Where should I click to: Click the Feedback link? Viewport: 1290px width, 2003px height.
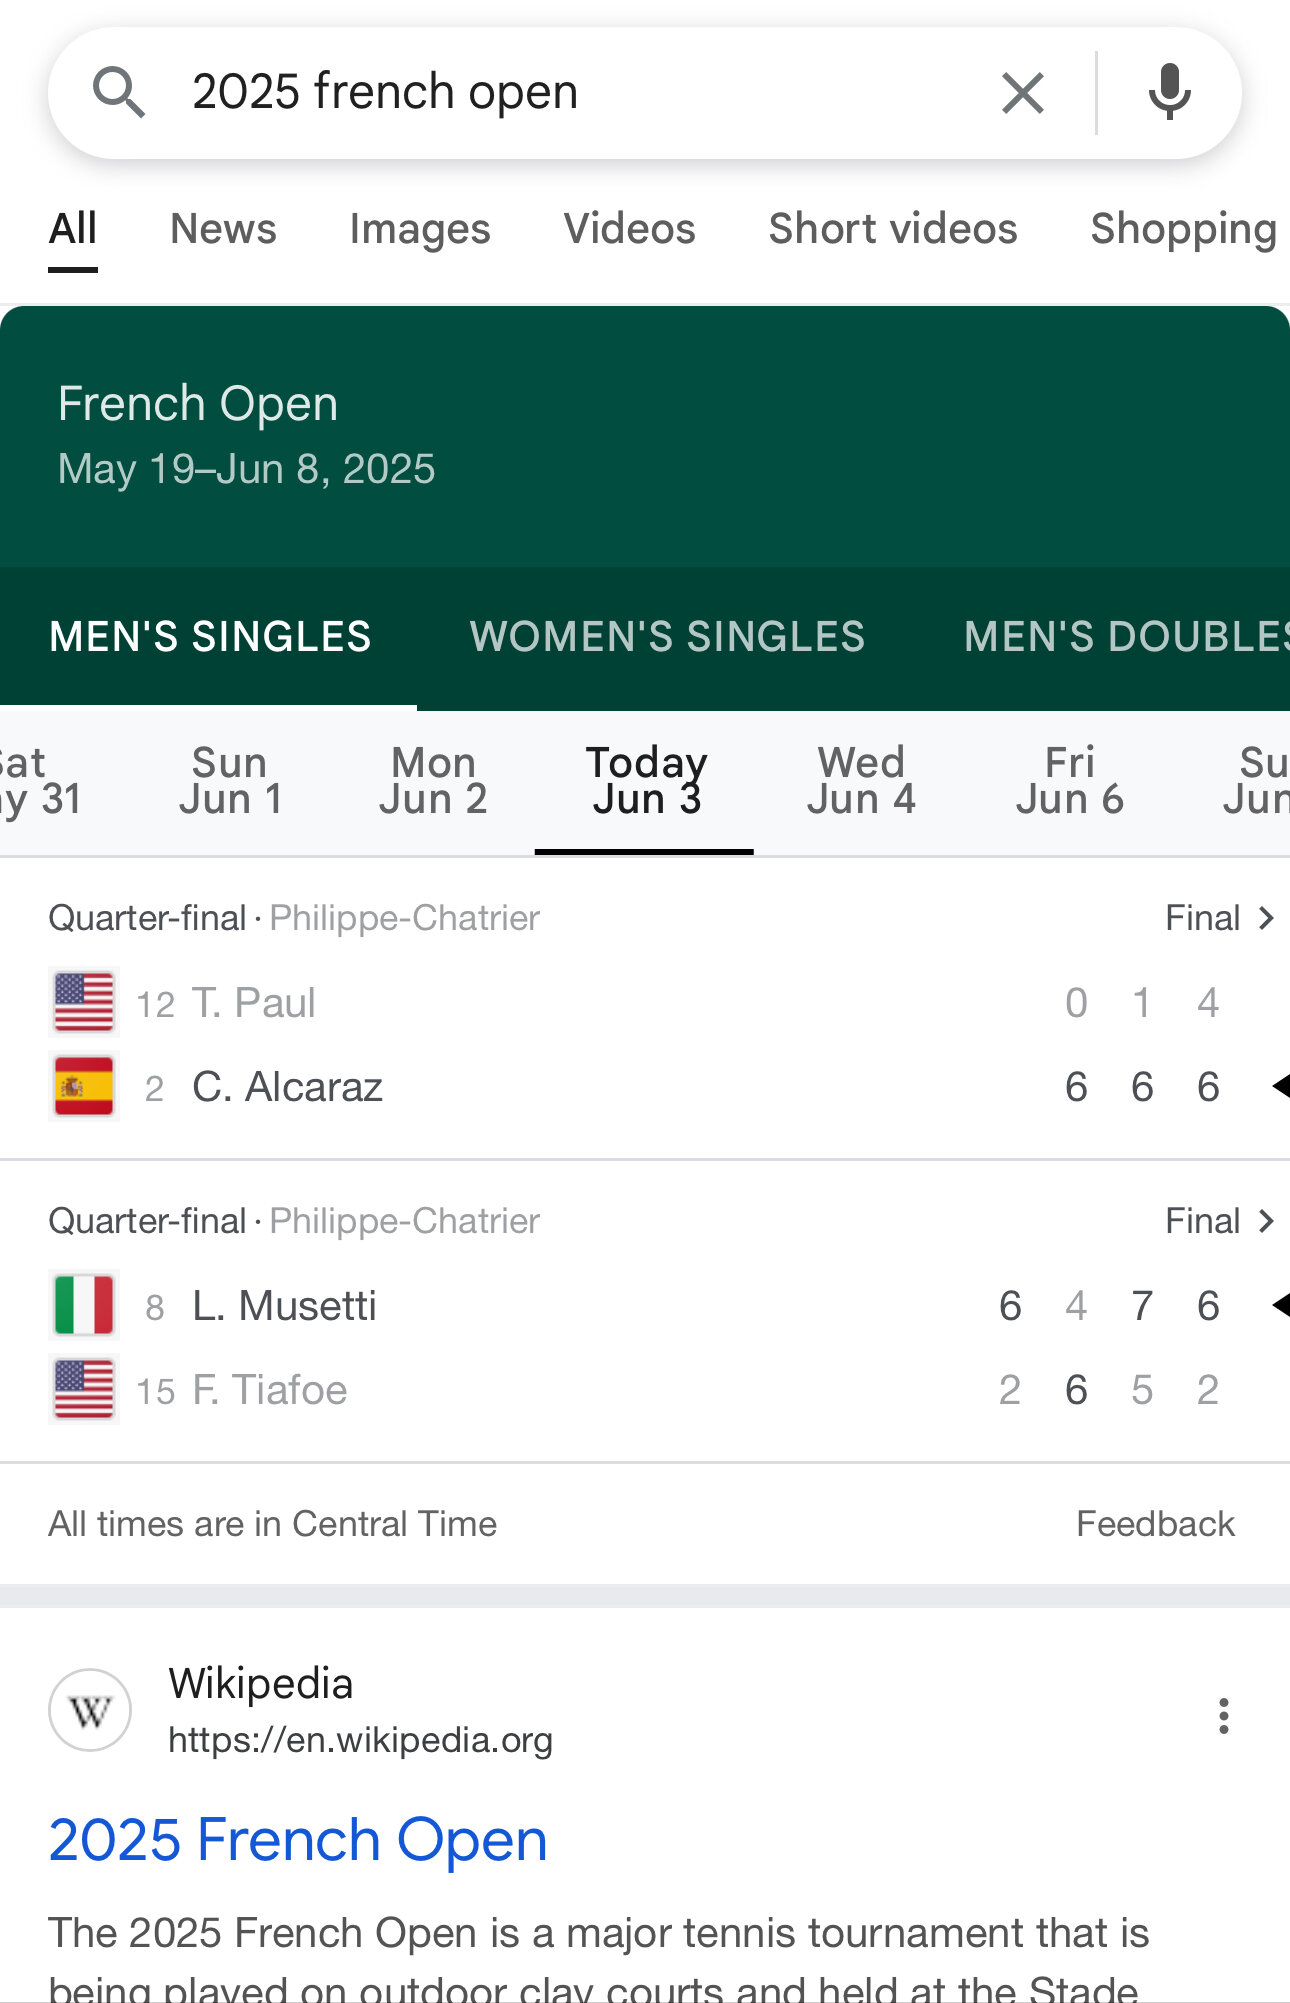(1155, 1524)
